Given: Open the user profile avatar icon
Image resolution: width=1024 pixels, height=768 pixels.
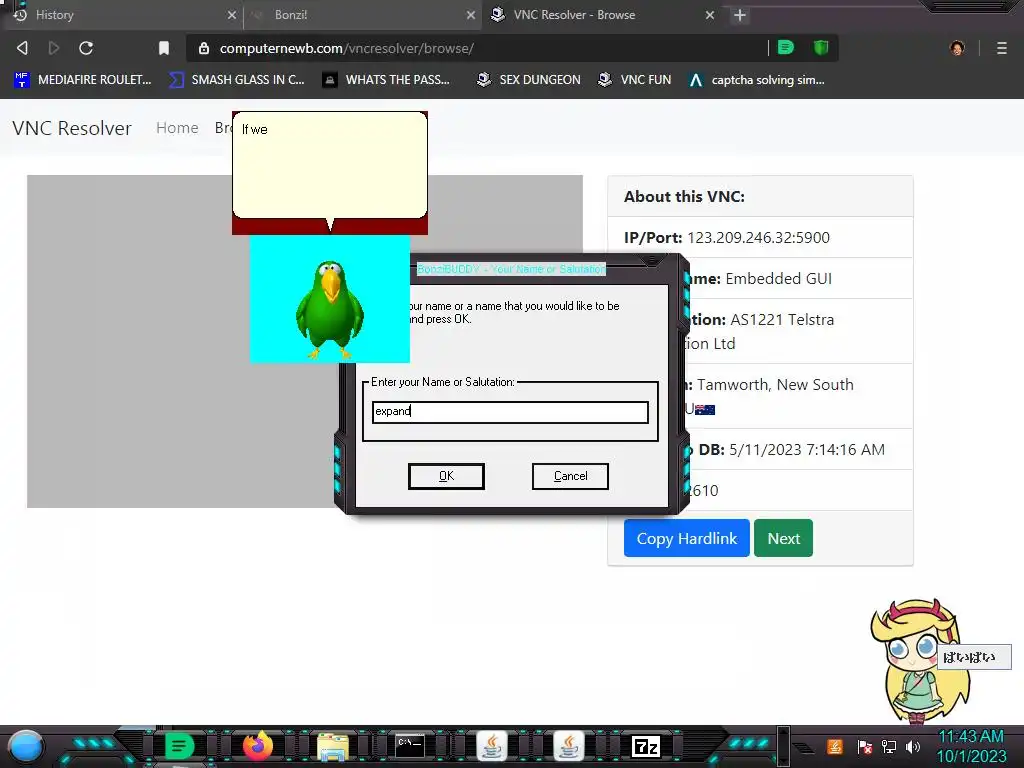Looking at the screenshot, I should pyautogui.click(x=957, y=48).
